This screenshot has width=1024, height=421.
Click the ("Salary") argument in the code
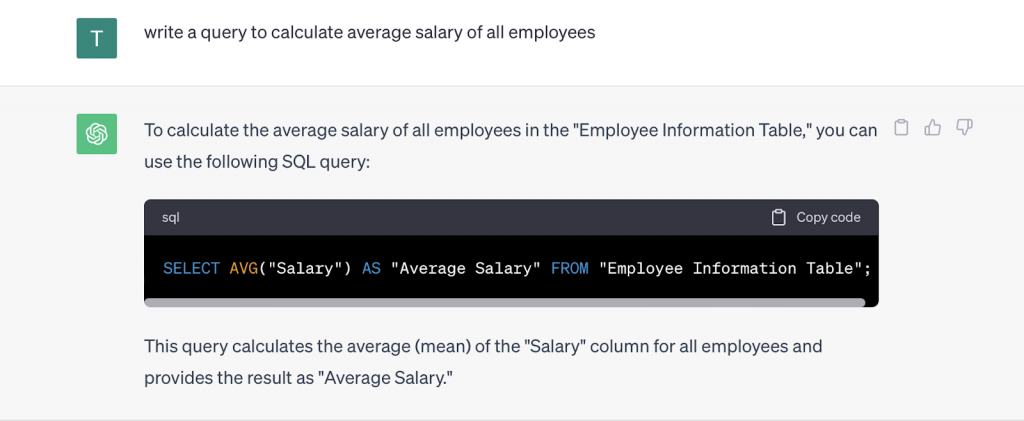(x=305, y=268)
